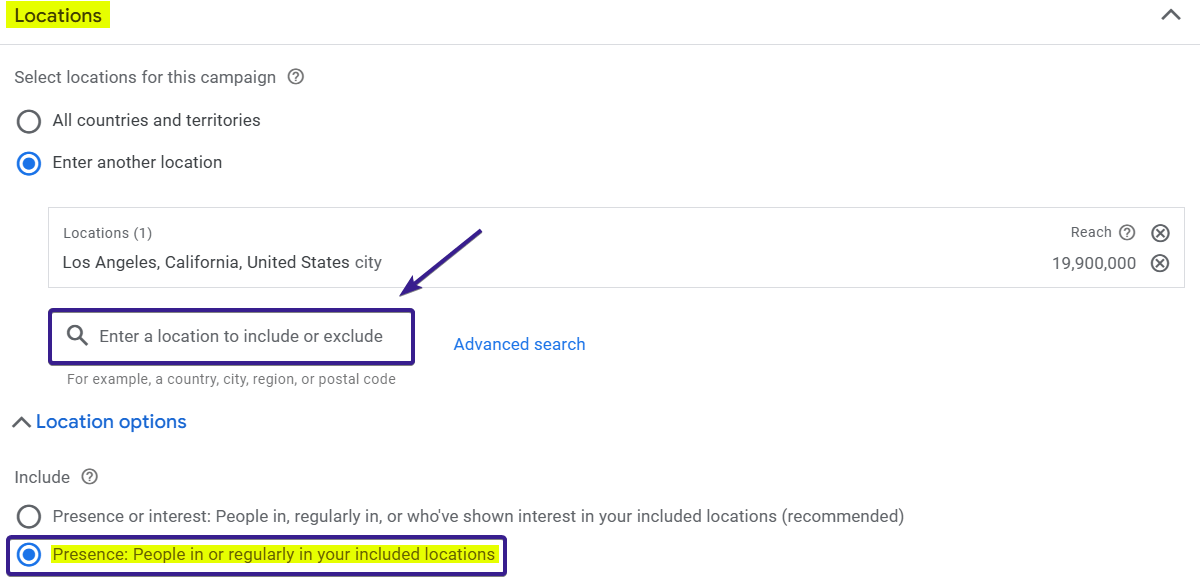Click the 'Reach' column label
The width and height of the screenshot is (1200, 584).
point(1090,232)
